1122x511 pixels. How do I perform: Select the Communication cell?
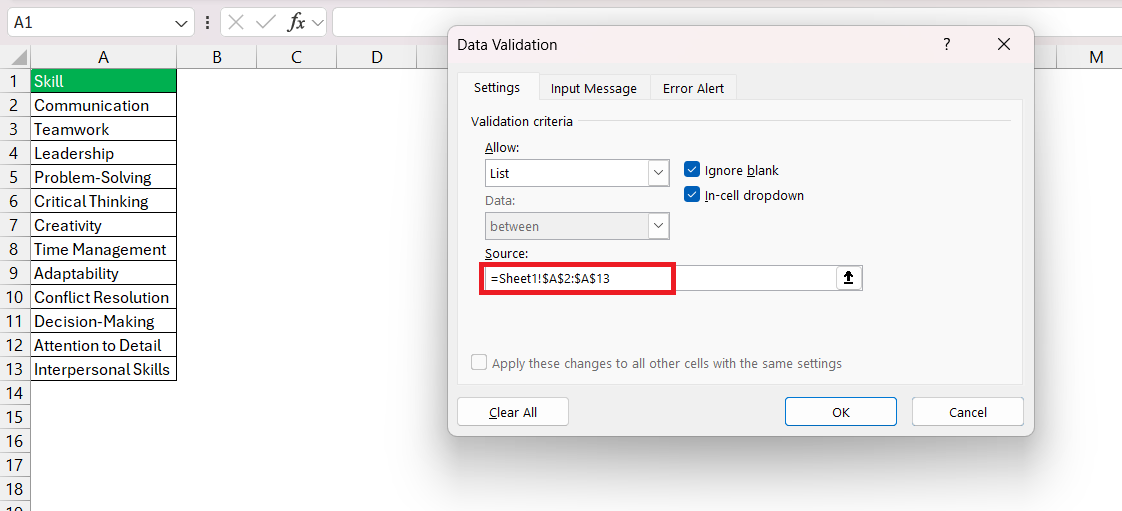[104, 105]
